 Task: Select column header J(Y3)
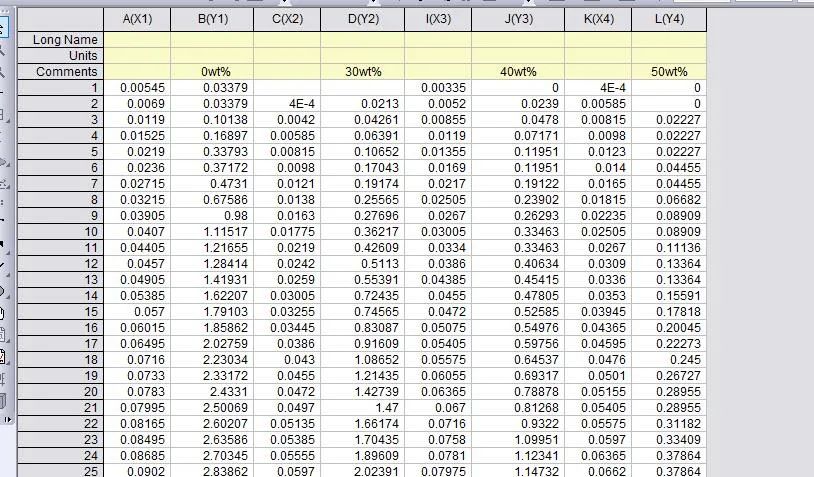tap(518, 19)
